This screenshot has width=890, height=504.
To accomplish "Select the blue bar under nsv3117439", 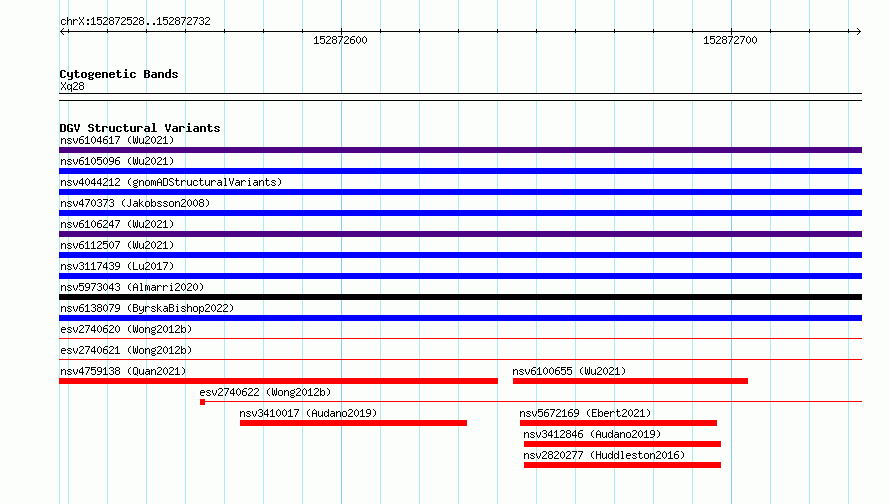I will [460, 276].
